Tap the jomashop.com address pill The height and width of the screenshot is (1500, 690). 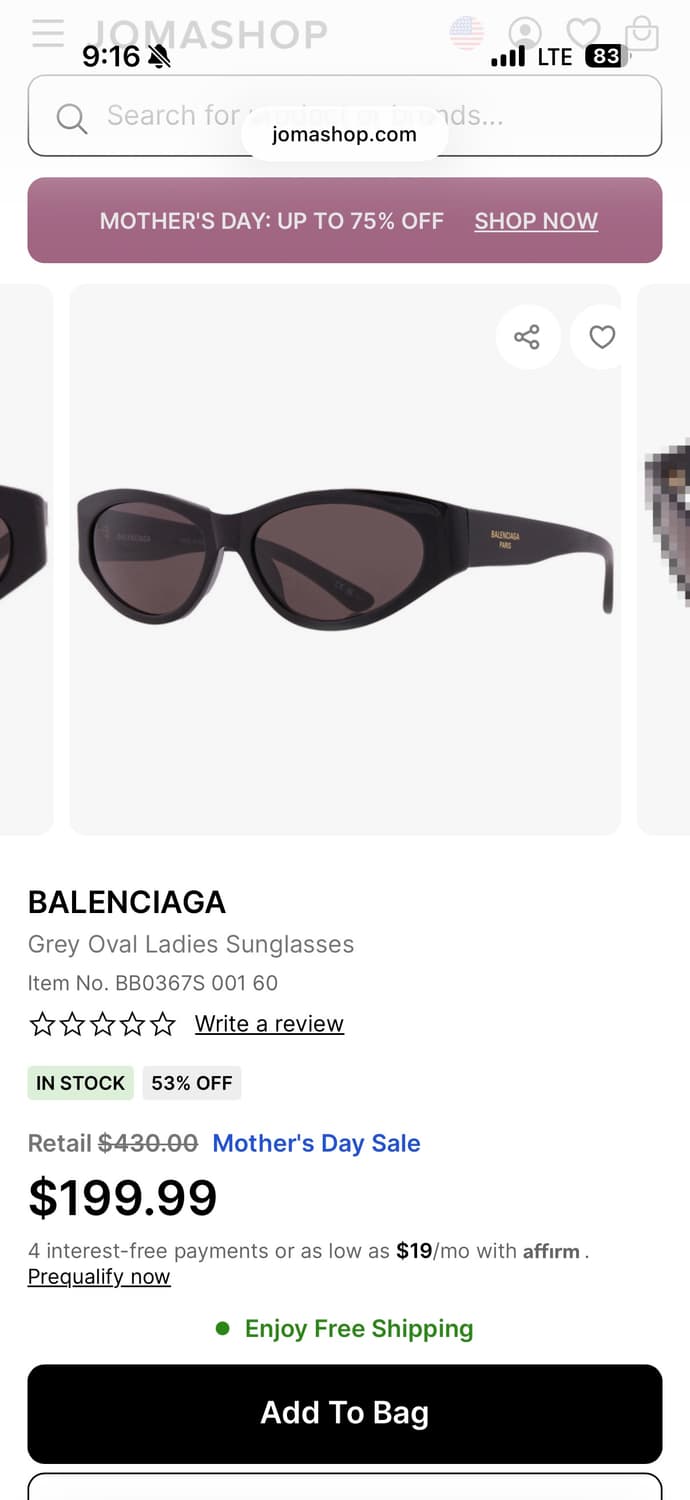tap(344, 135)
